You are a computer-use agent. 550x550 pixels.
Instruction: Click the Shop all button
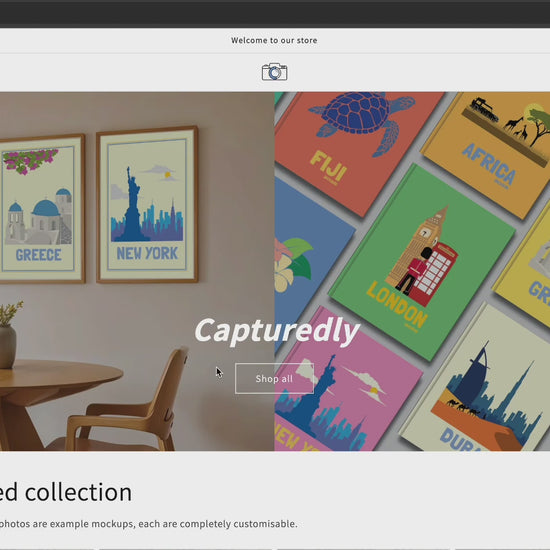click(274, 378)
